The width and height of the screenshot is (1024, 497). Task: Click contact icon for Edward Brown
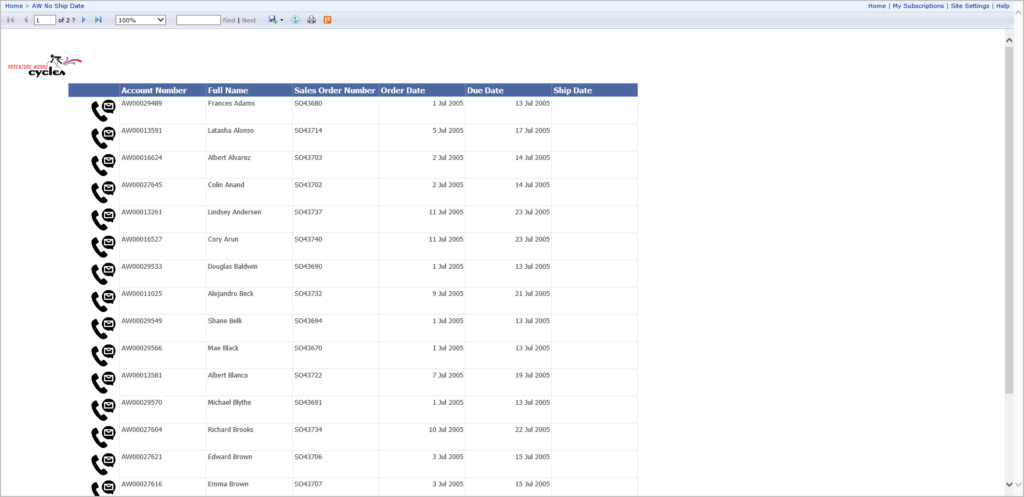[103, 464]
